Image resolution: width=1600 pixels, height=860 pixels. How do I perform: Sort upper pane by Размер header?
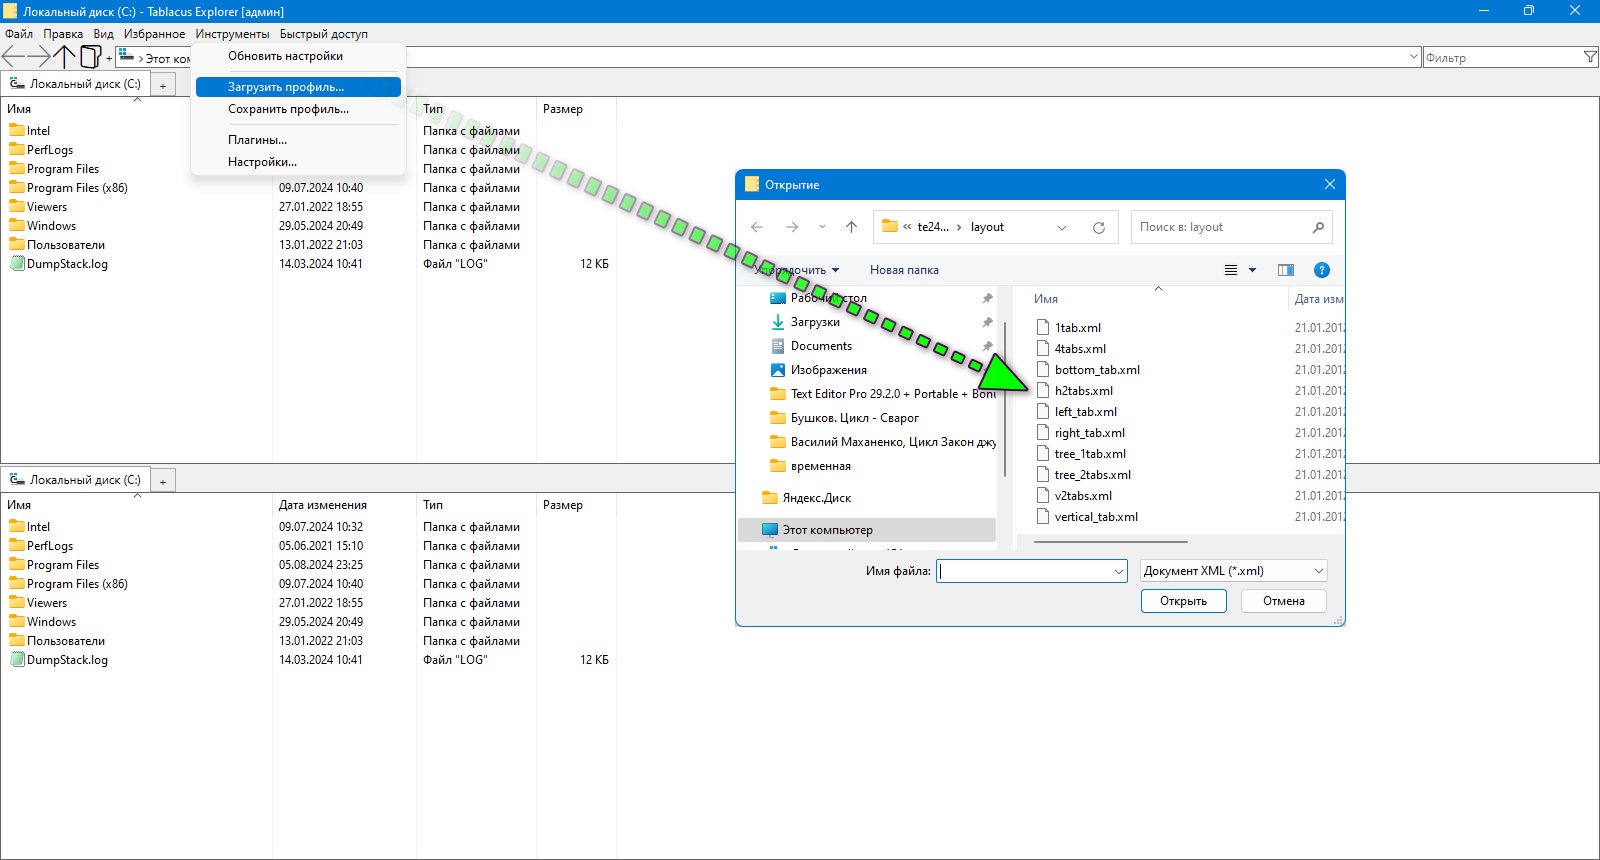click(563, 109)
